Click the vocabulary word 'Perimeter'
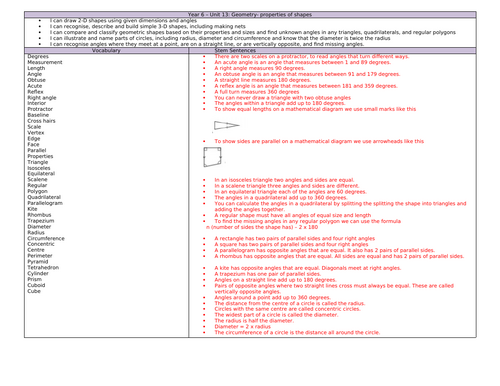This screenshot has width=500, height=386. (40, 256)
